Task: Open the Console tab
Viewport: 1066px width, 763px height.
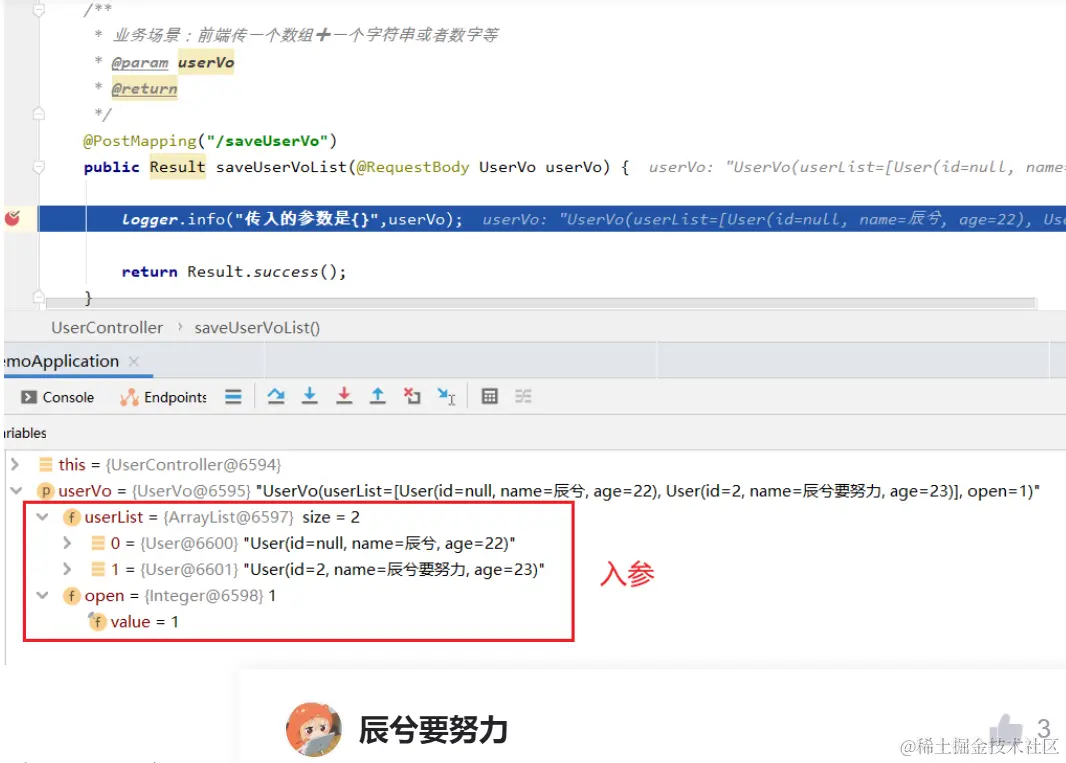Action: (x=58, y=397)
